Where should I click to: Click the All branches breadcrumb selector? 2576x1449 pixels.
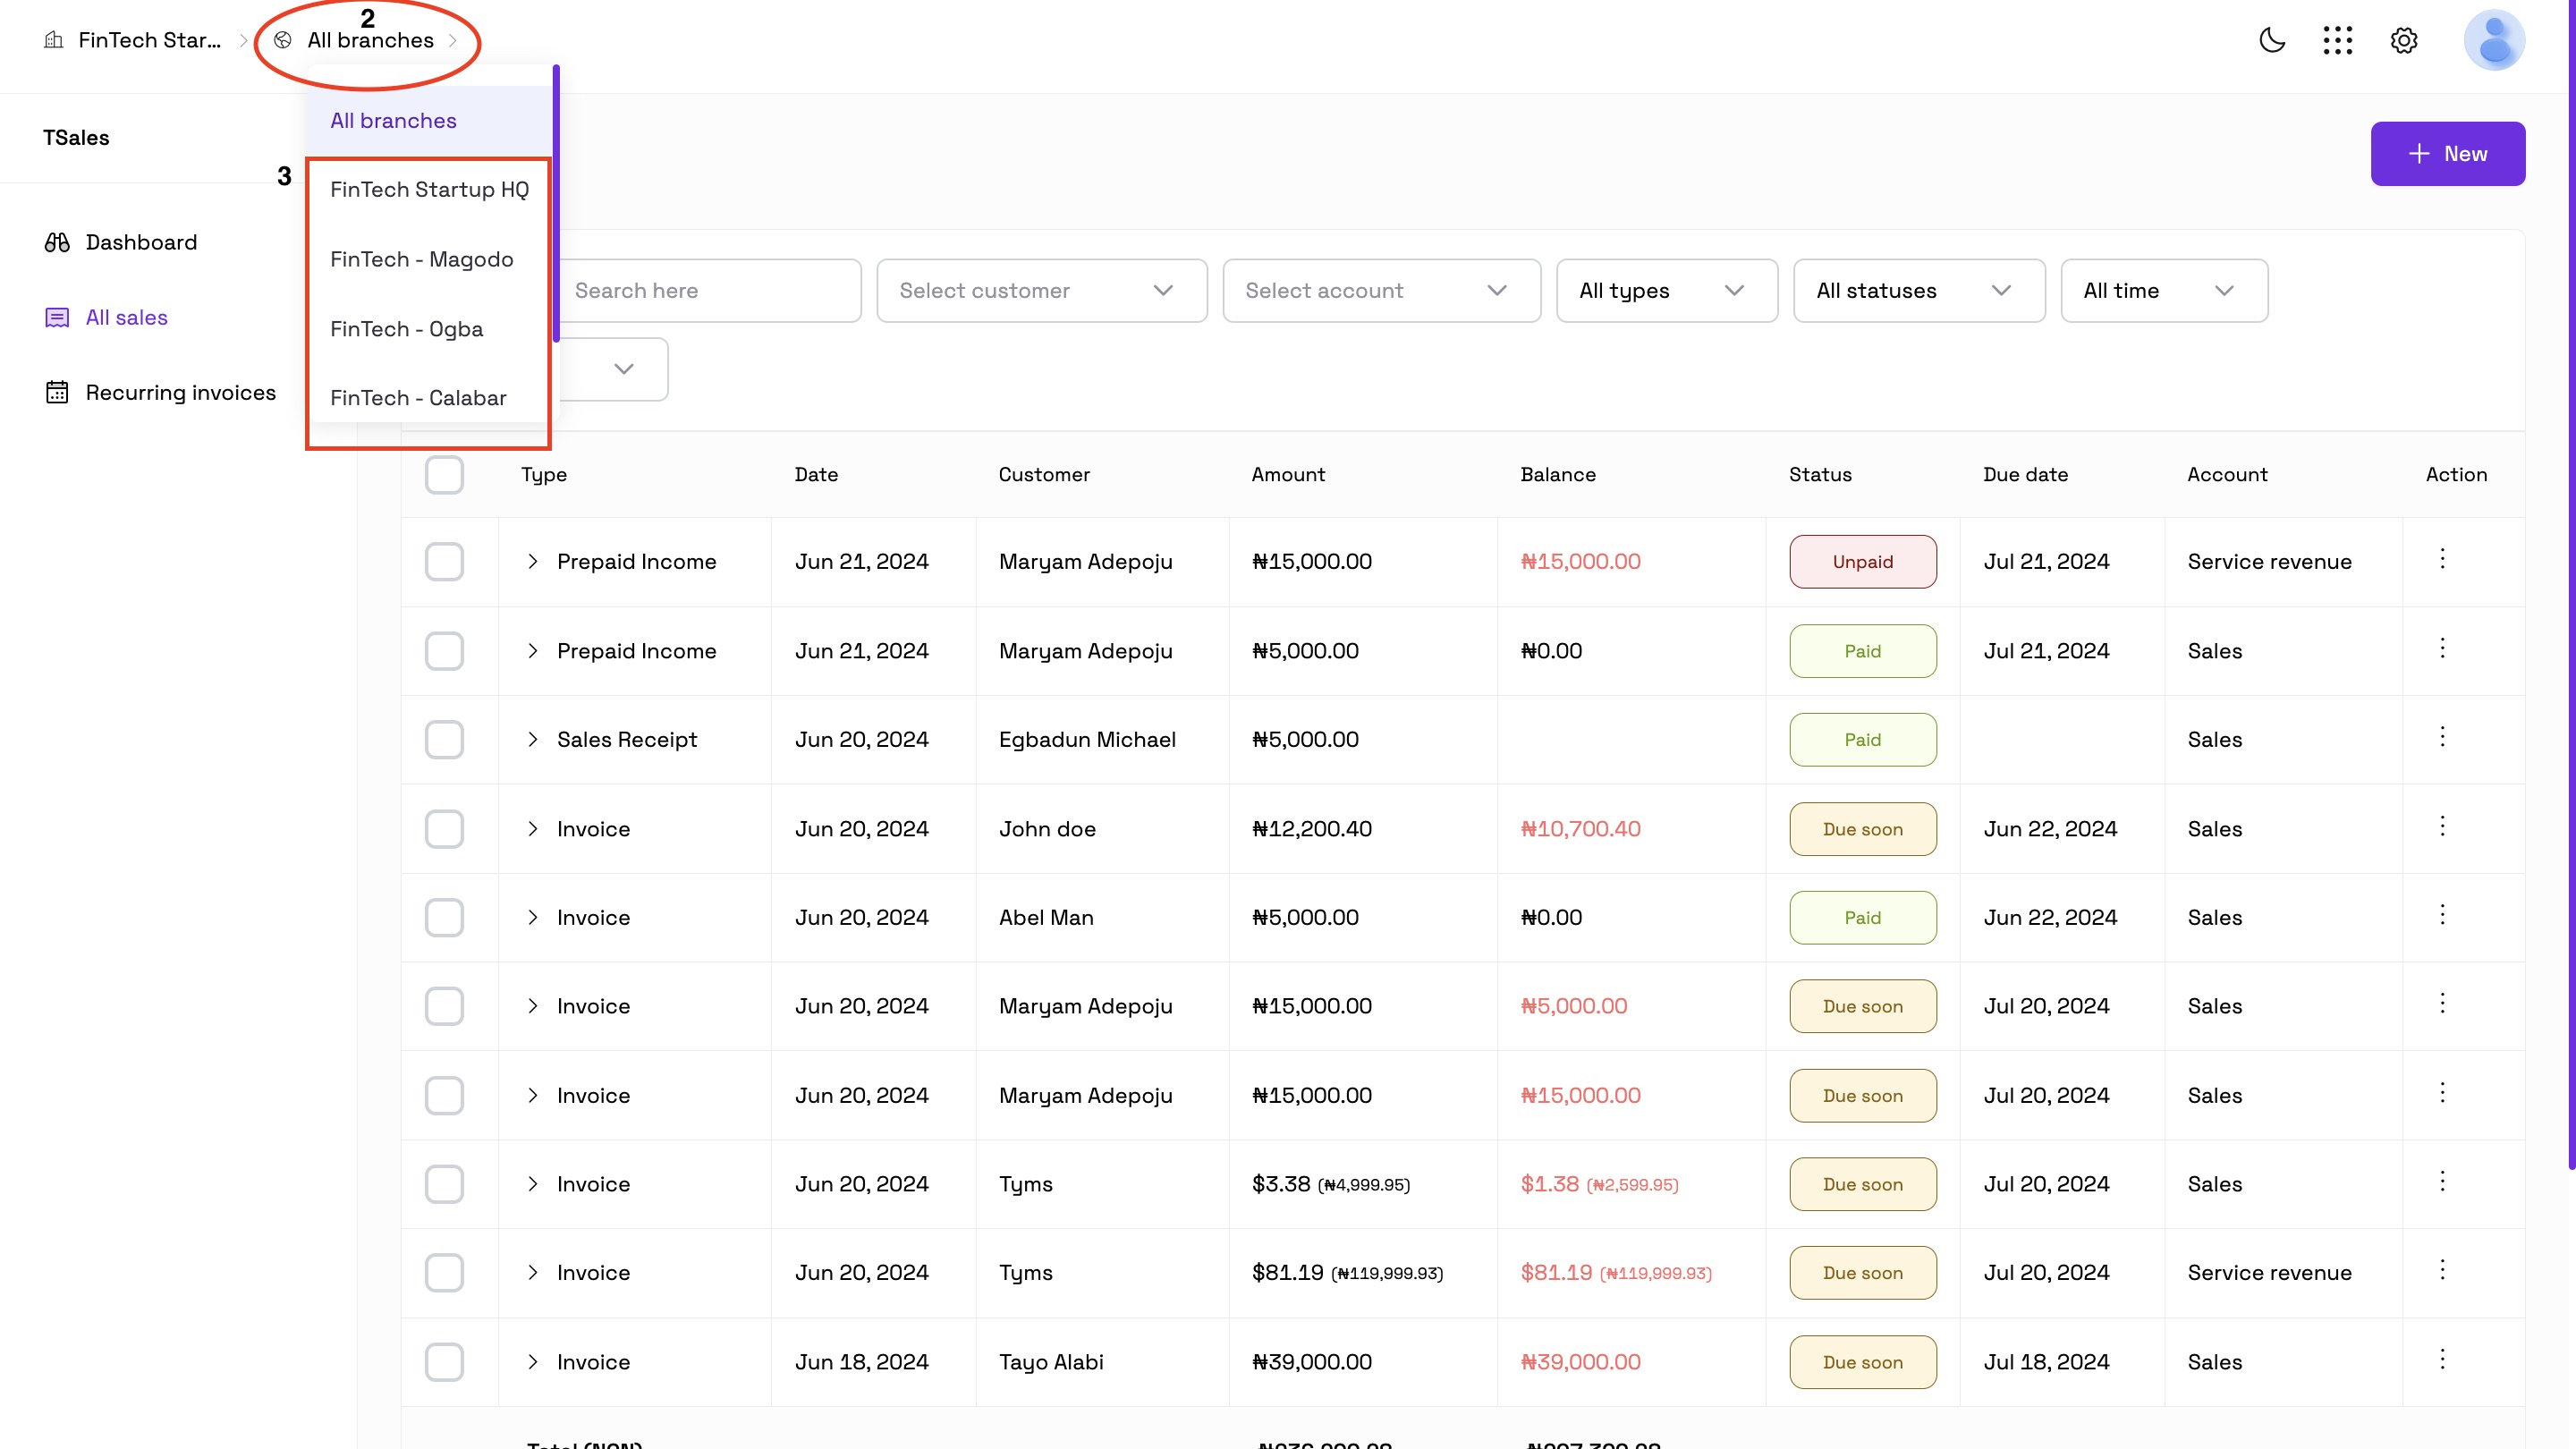[370, 40]
